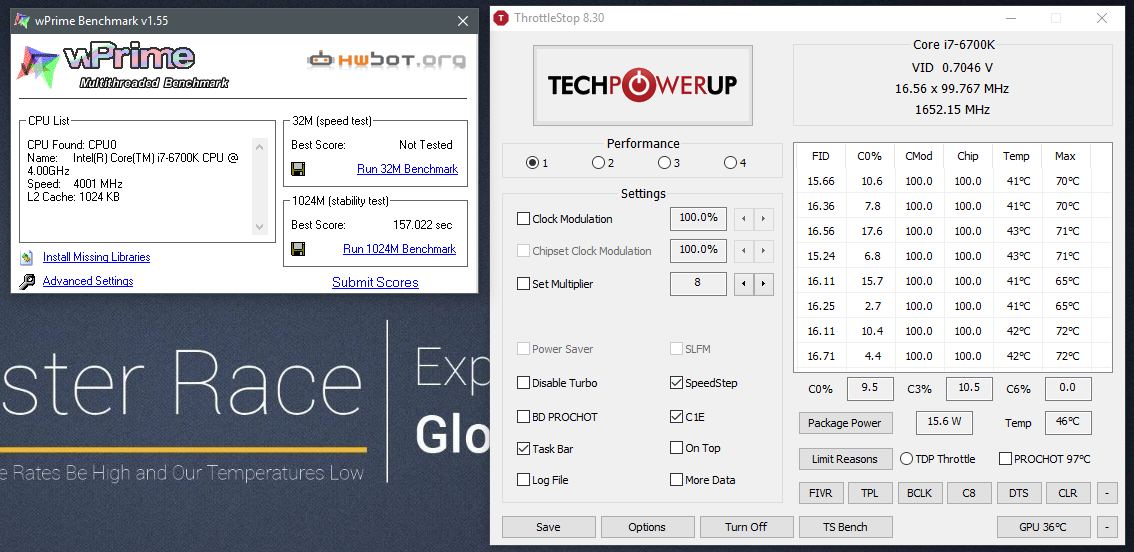This screenshot has width=1134, height=552.
Task: Click the Submit Scores link
Action: [375, 282]
